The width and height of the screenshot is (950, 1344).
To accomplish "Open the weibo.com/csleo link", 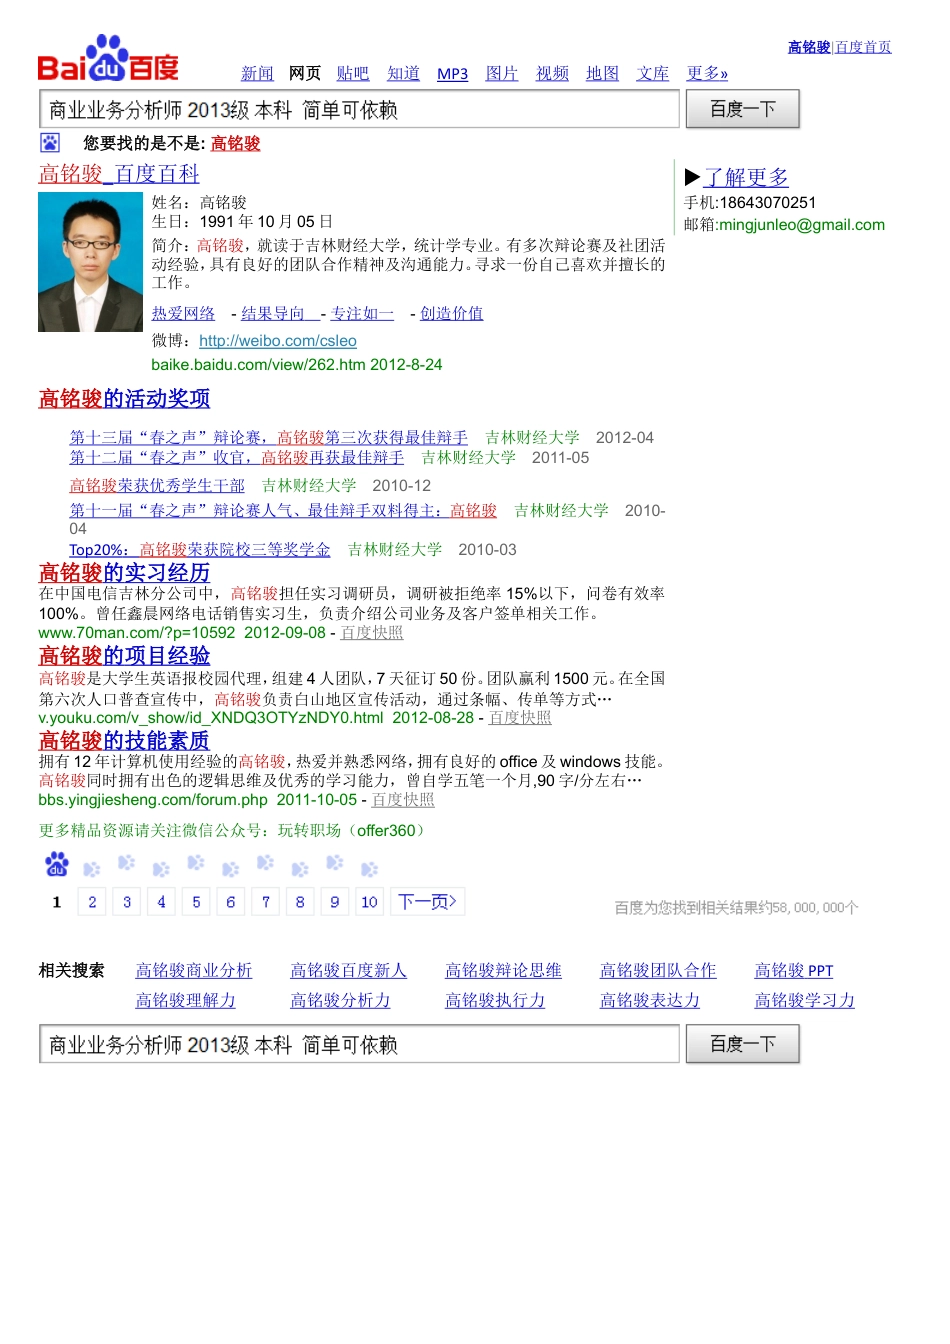I will (278, 341).
